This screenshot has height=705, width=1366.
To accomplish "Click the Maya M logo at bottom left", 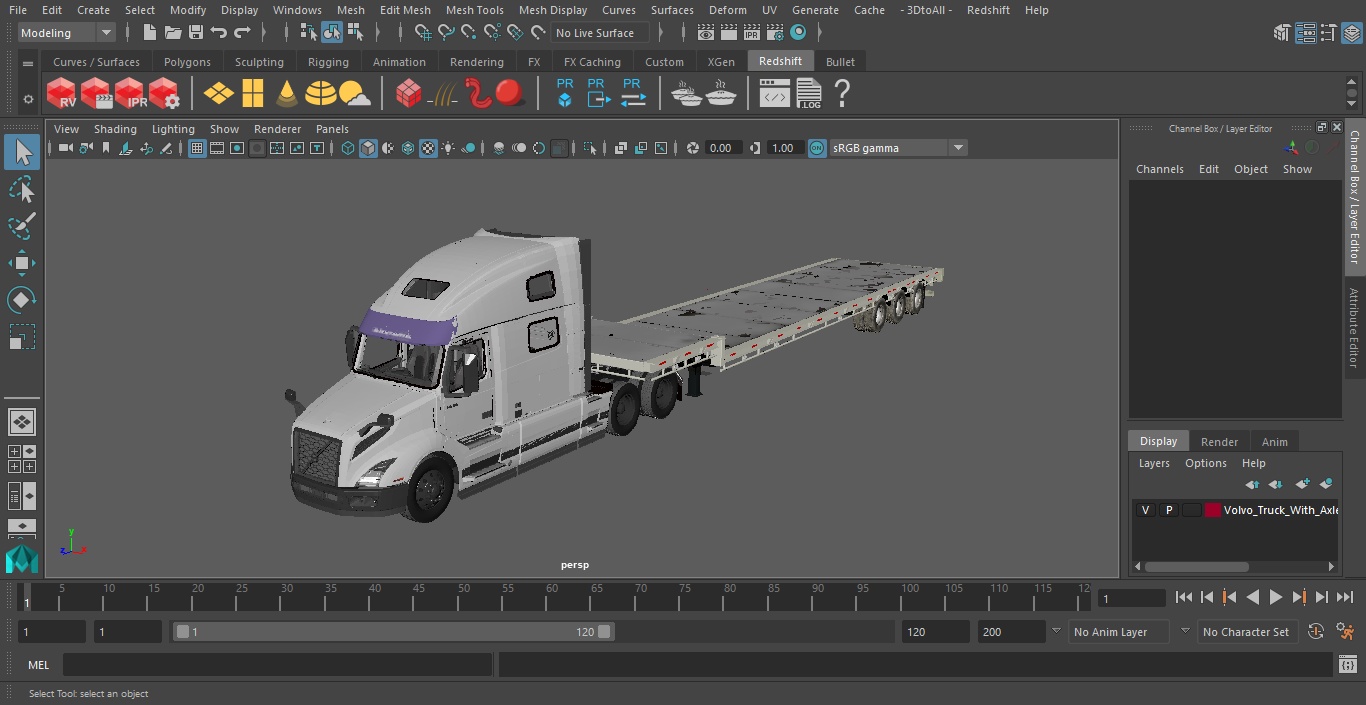I will click(x=21, y=558).
